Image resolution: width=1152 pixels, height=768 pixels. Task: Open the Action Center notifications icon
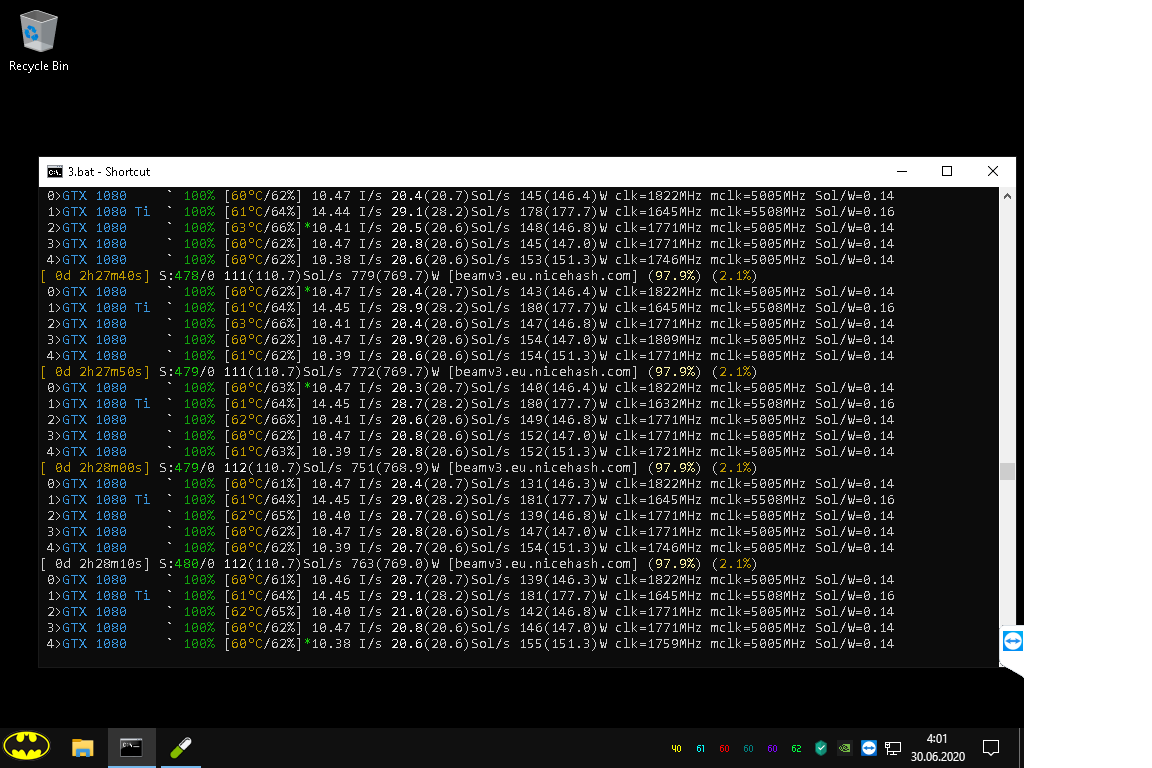(x=990, y=748)
